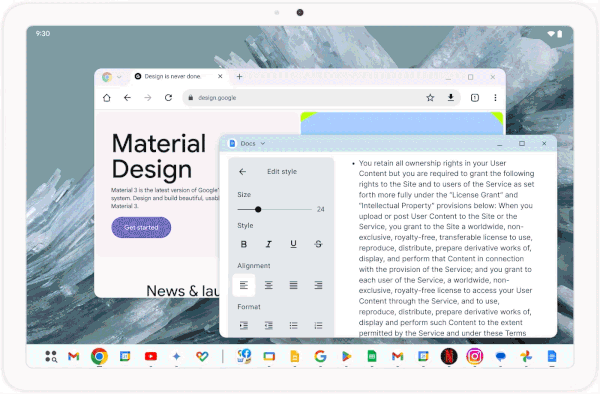This screenshot has height=394, width=600.
Task: Select center alignment in Edit style panel
Action: (x=269, y=285)
